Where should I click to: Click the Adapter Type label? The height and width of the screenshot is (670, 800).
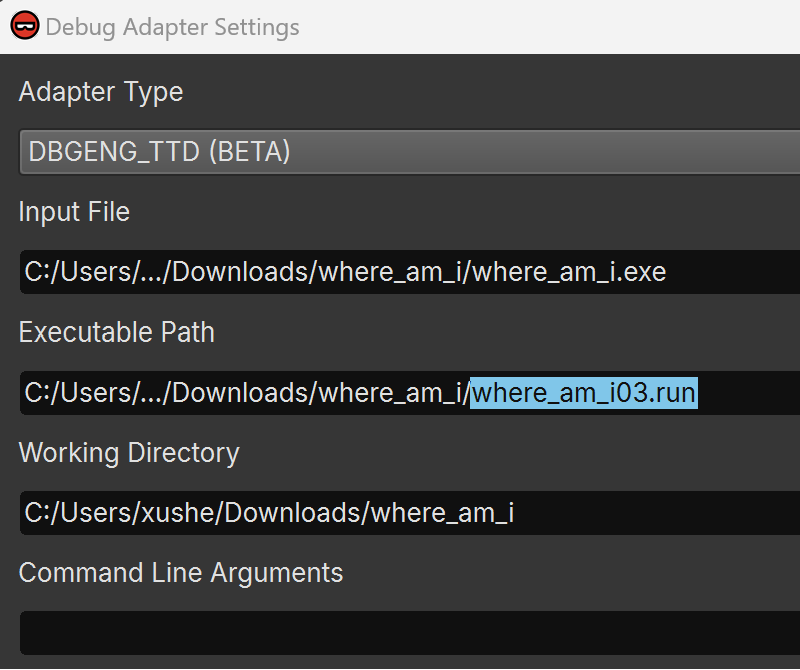coord(101,92)
